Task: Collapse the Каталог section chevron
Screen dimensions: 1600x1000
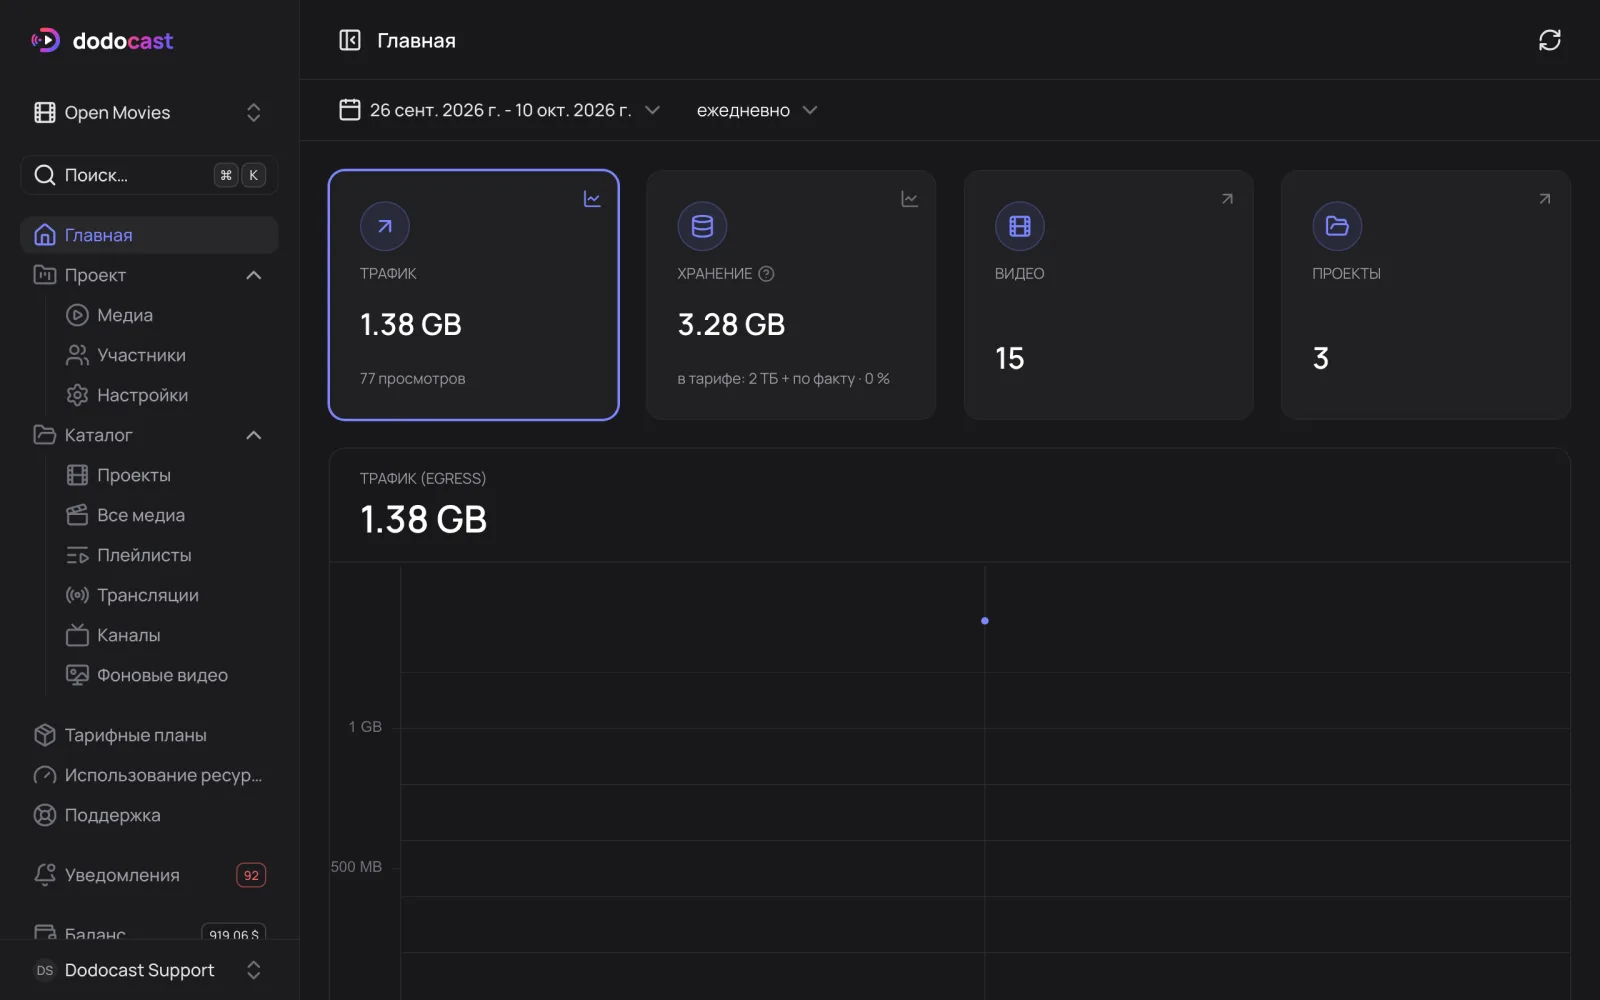Action: (254, 435)
